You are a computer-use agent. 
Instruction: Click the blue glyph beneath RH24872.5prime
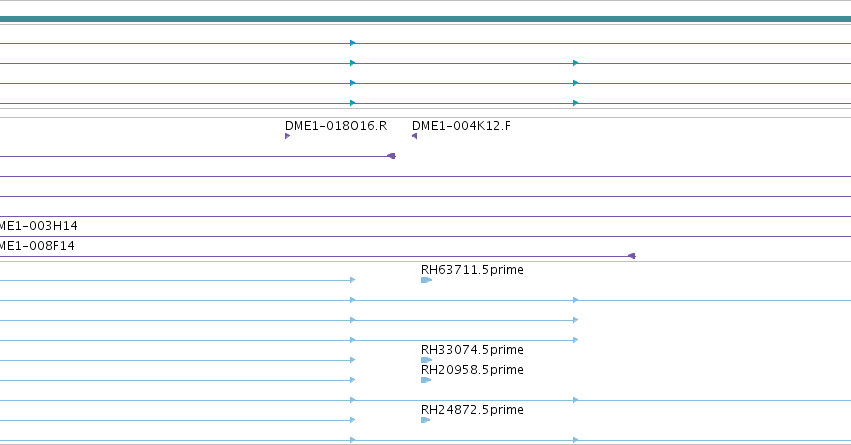pyautogui.click(x=426, y=420)
